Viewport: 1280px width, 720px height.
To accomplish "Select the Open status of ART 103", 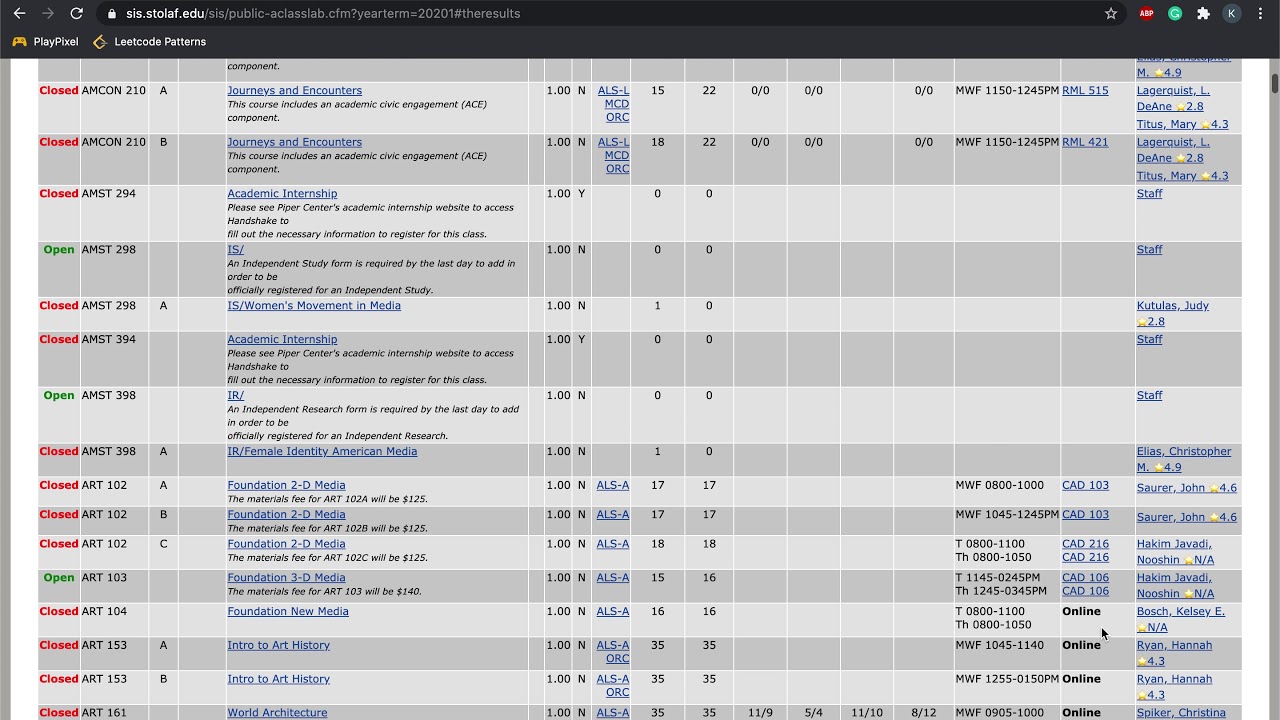I will pyautogui.click(x=59, y=578).
